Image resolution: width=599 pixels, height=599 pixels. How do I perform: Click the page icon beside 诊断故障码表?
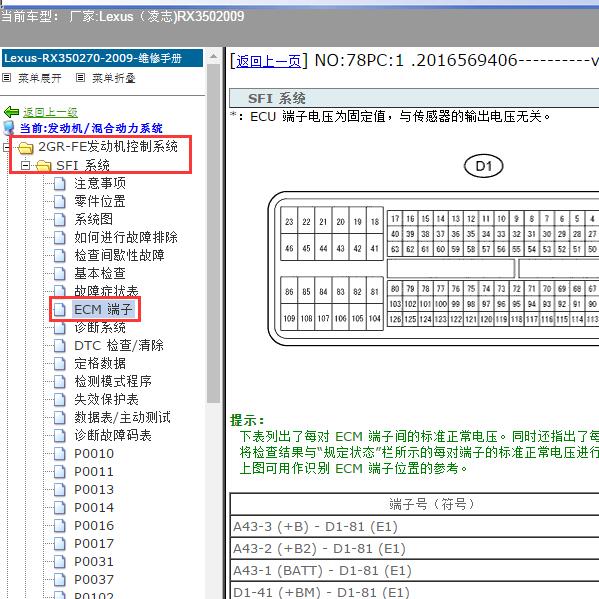60,435
